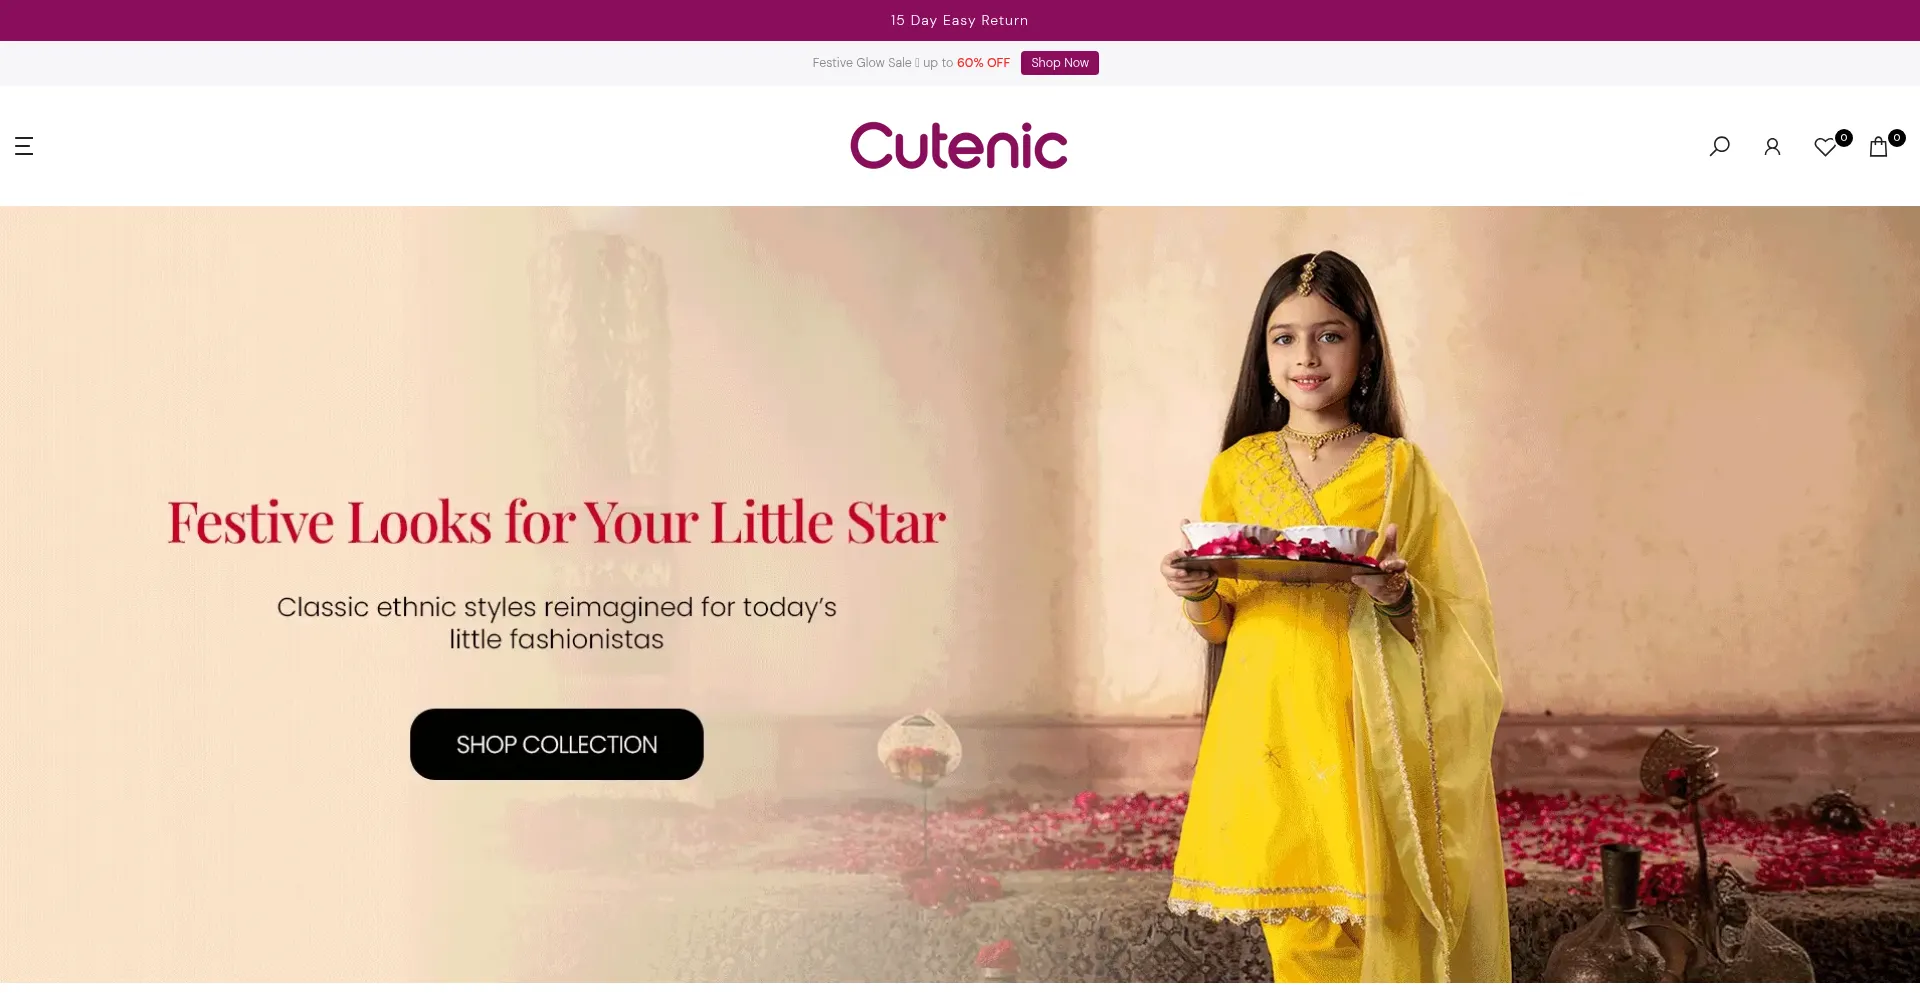Click the Shop Now sale button
1920x993 pixels.
click(1059, 63)
